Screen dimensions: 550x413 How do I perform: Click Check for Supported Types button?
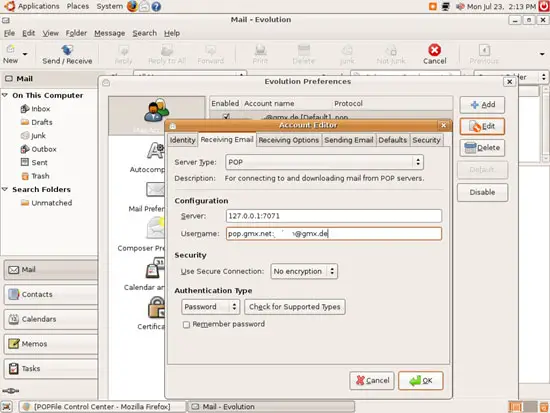(295, 307)
